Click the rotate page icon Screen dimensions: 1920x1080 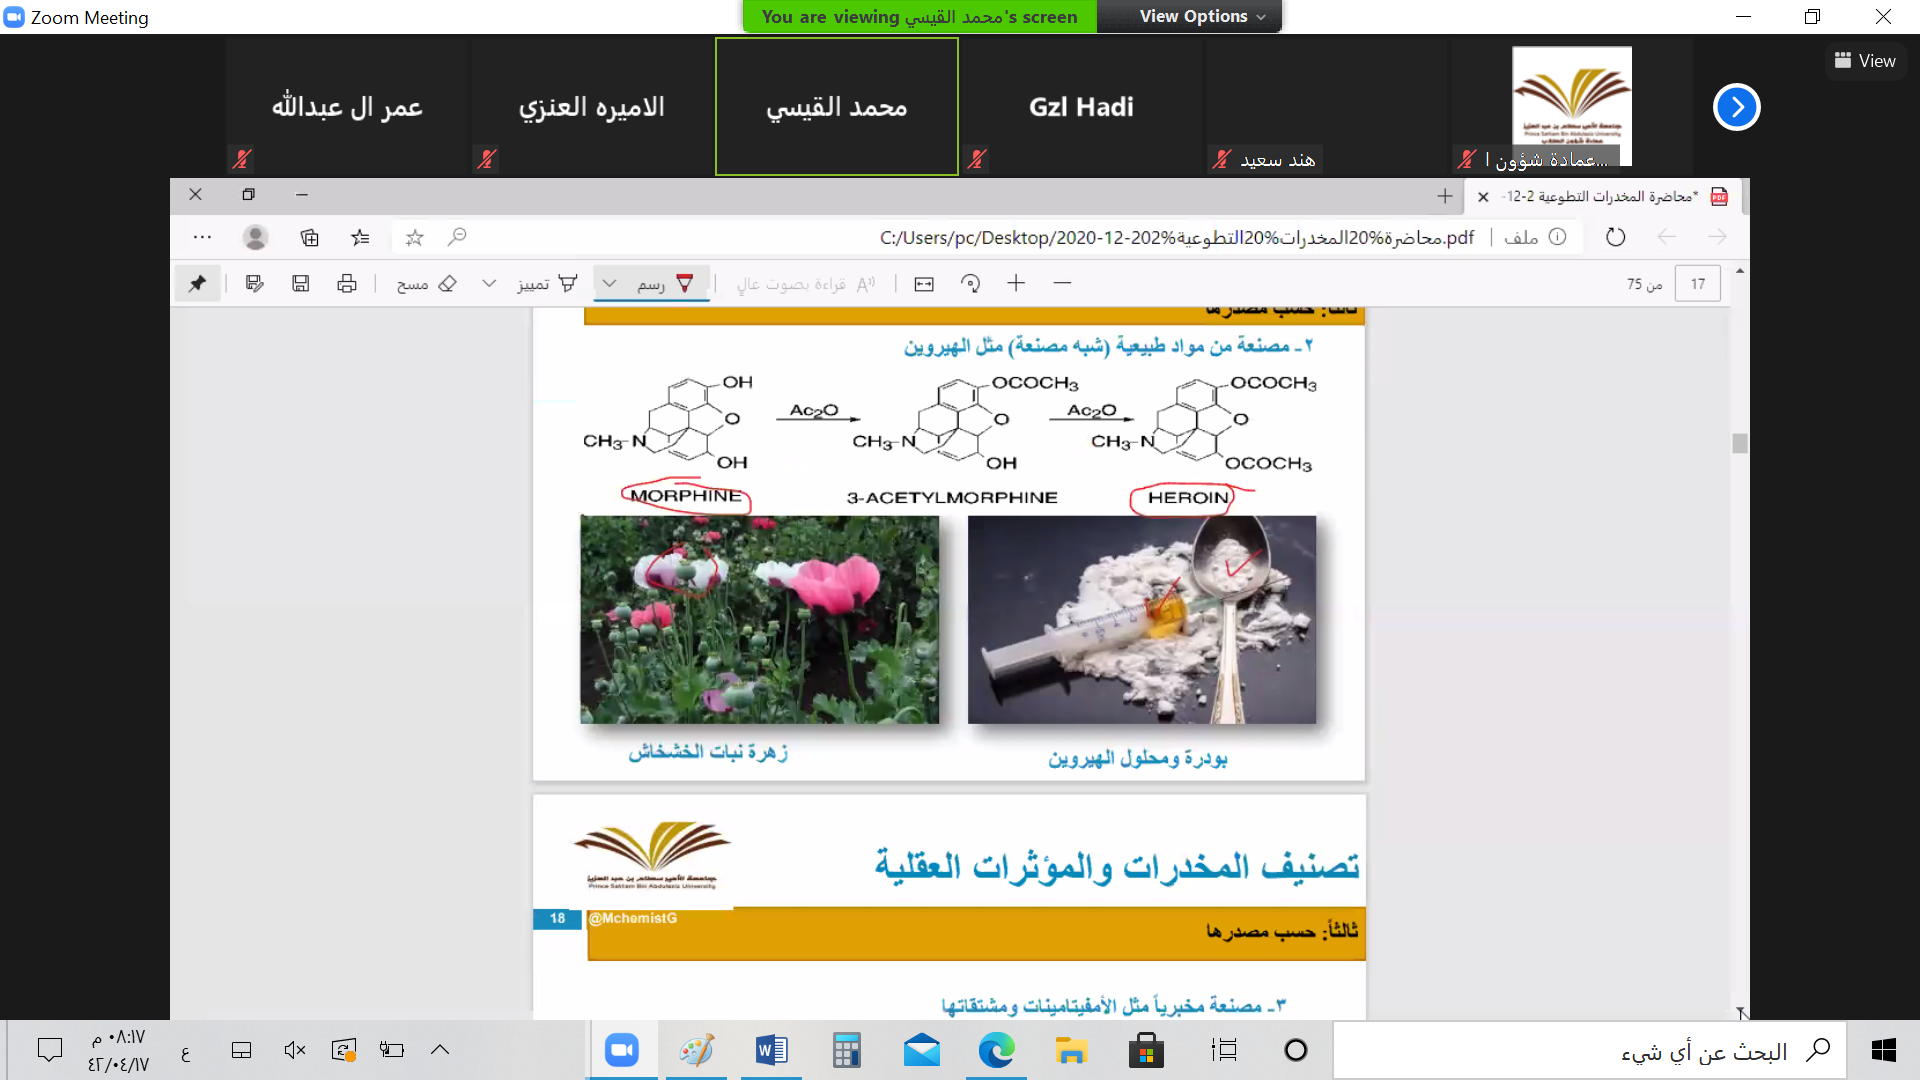pyautogui.click(x=970, y=284)
